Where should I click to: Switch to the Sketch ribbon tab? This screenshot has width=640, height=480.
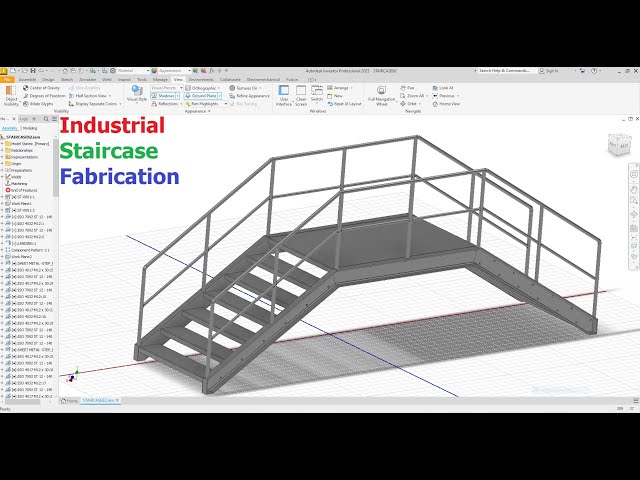(x=67, y=80)
